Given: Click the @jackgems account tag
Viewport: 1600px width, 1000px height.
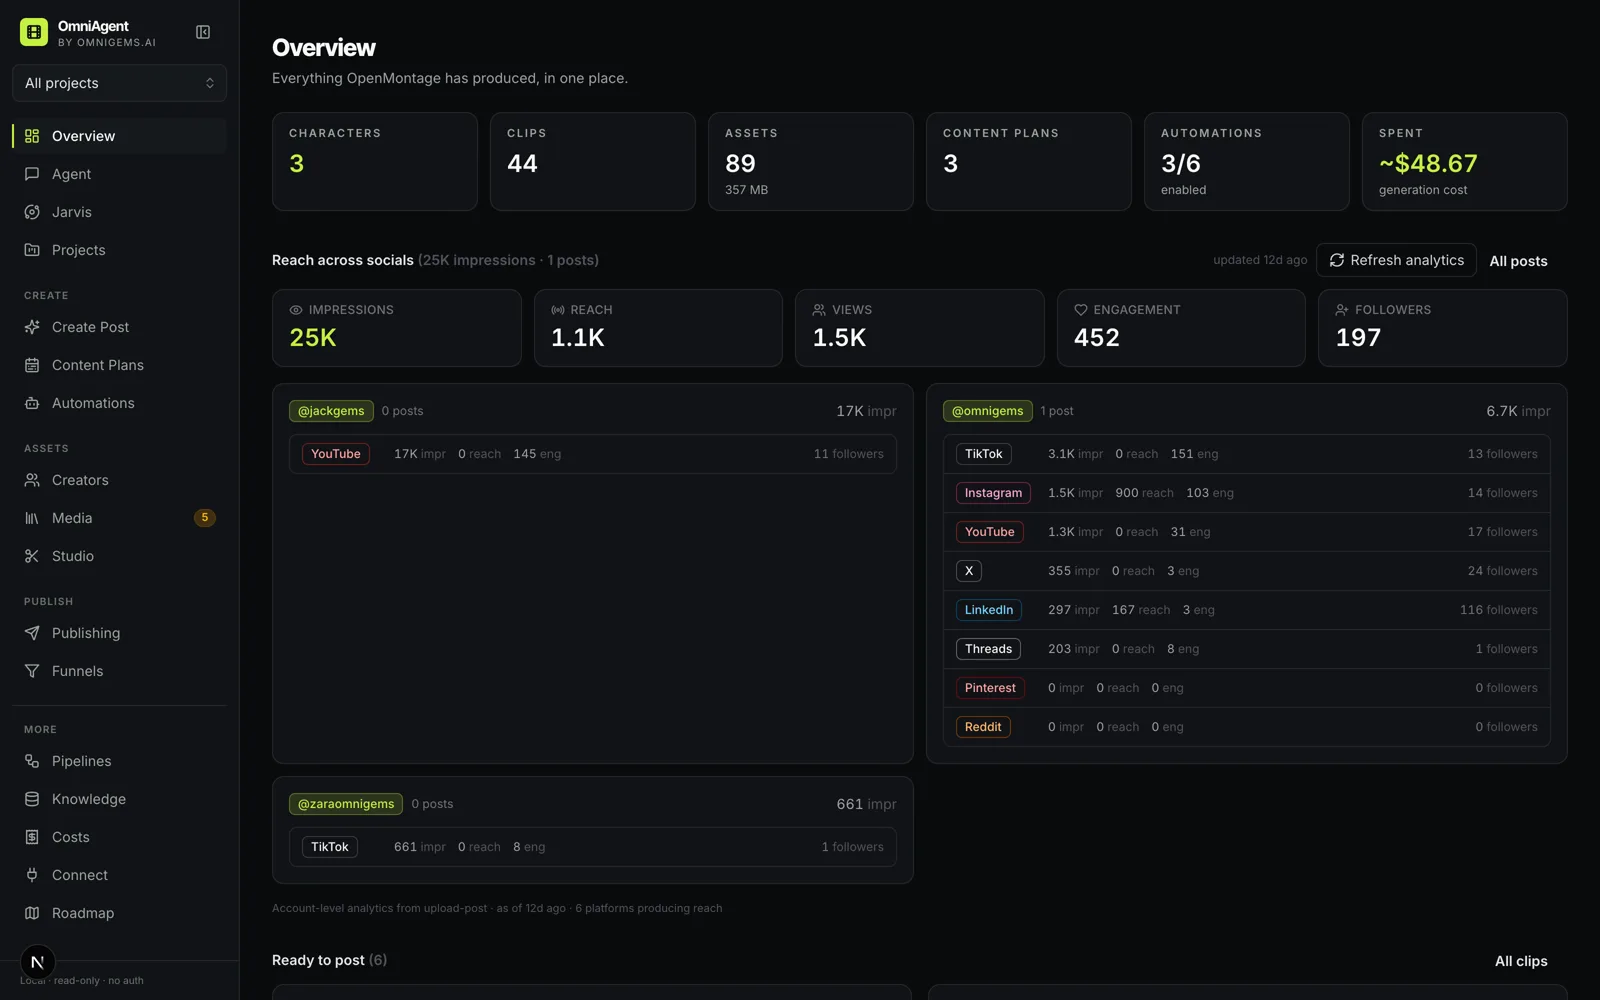Looking at the screenshot, I should [x=331, y=411].
